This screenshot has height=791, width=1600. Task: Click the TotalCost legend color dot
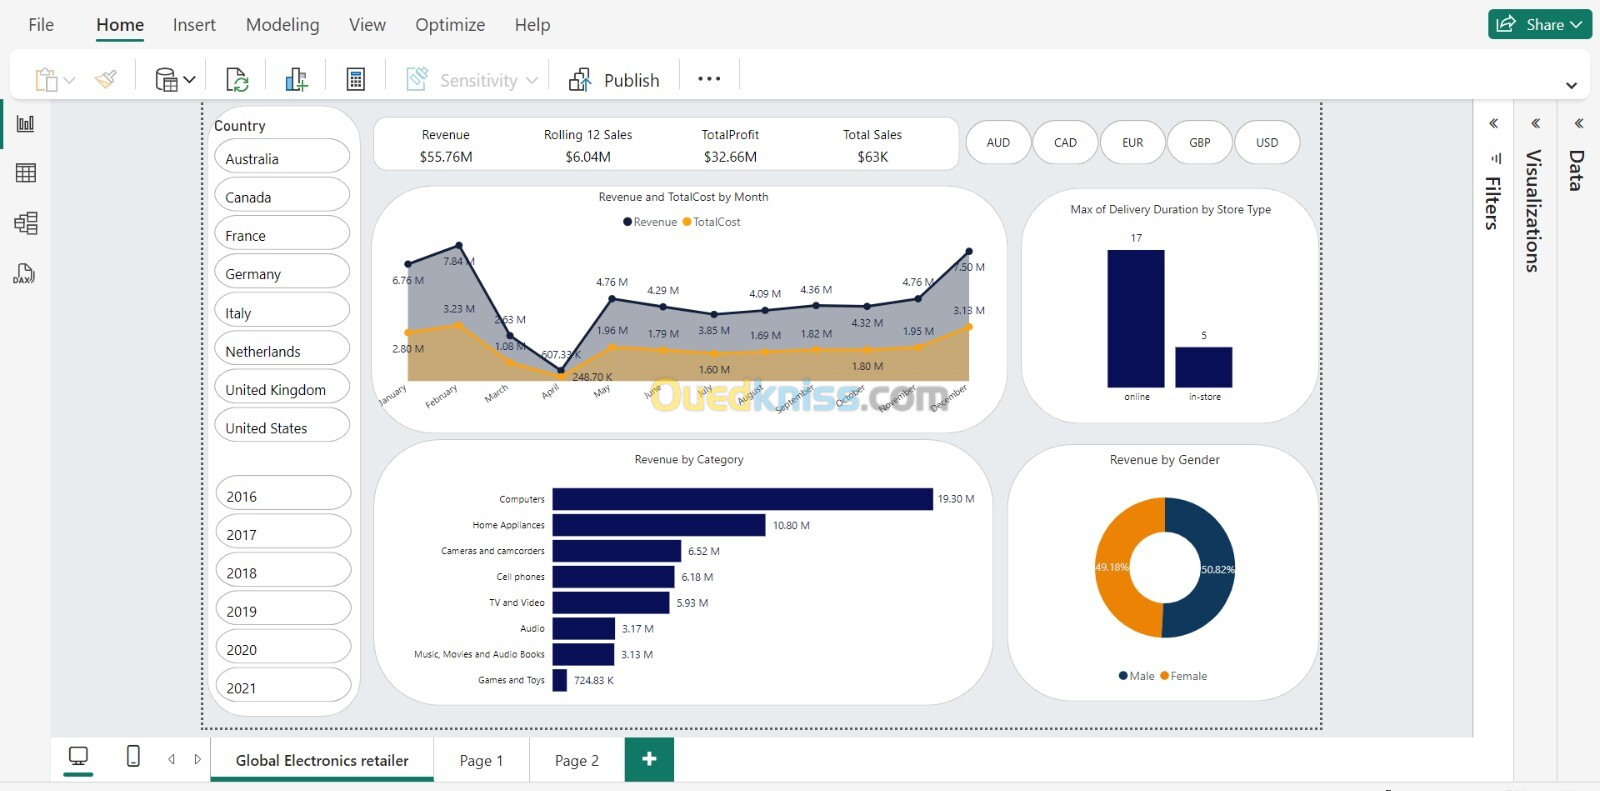(687, 222)
